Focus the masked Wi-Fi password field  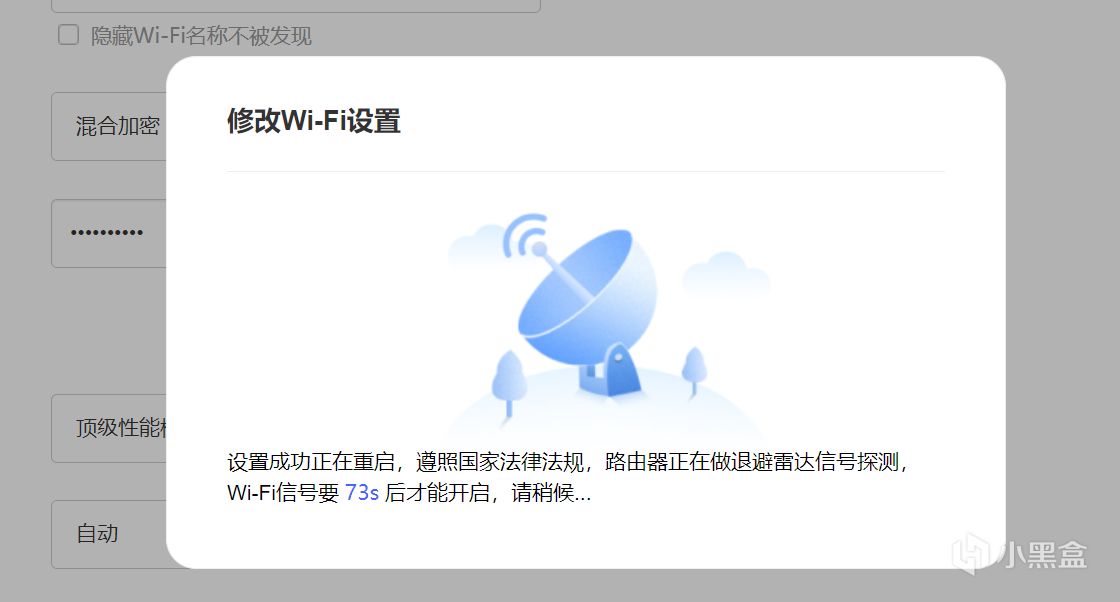[109, 233]
